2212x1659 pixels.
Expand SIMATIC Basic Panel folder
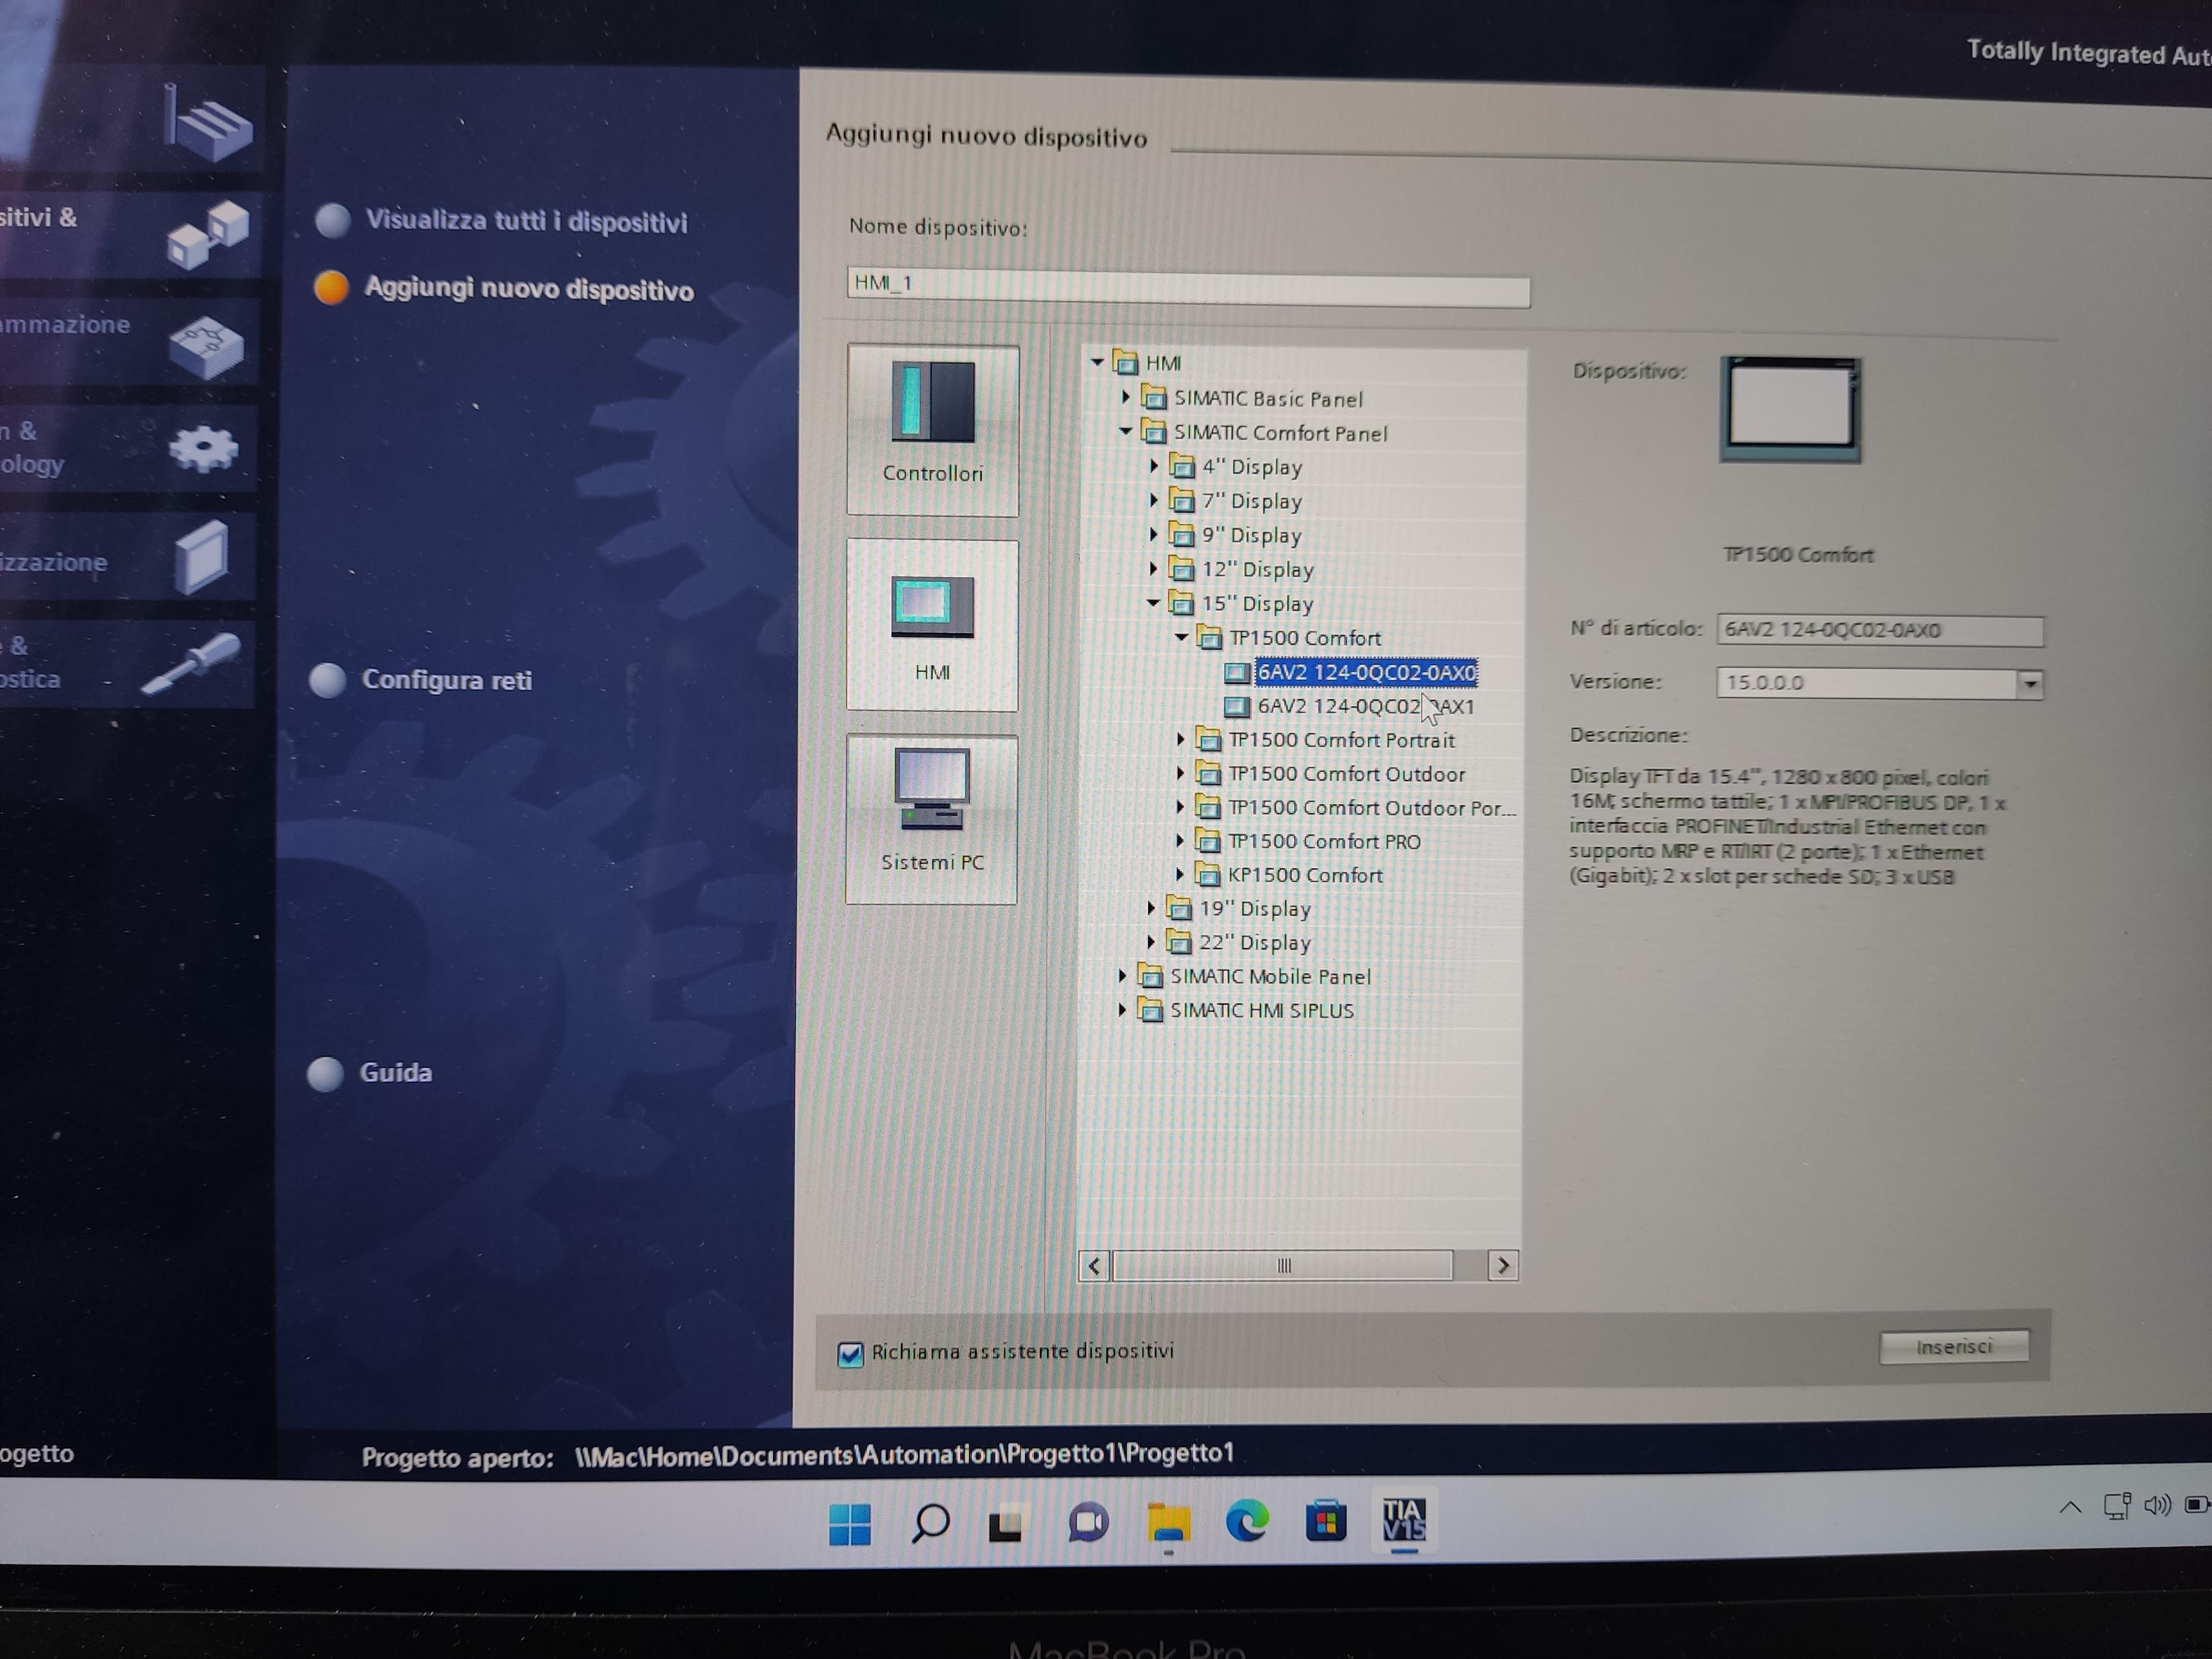click(x=1126, y=397)
